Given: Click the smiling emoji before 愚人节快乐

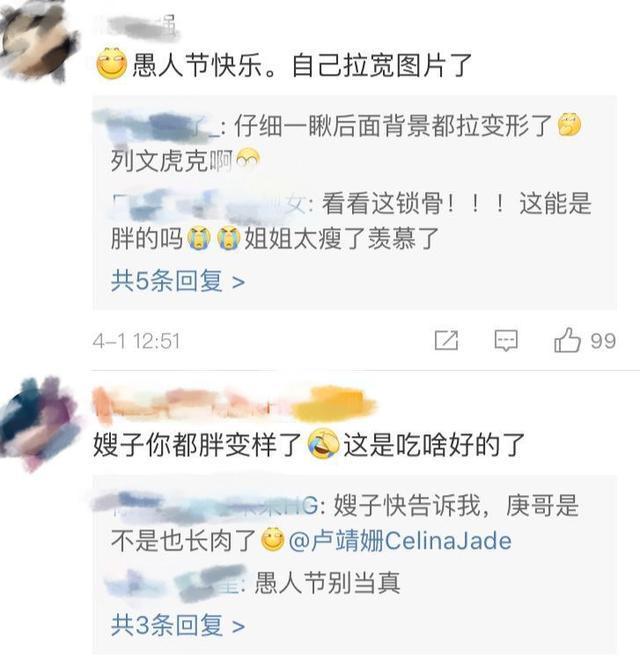Looking at the screenshot, I should 112,64.
